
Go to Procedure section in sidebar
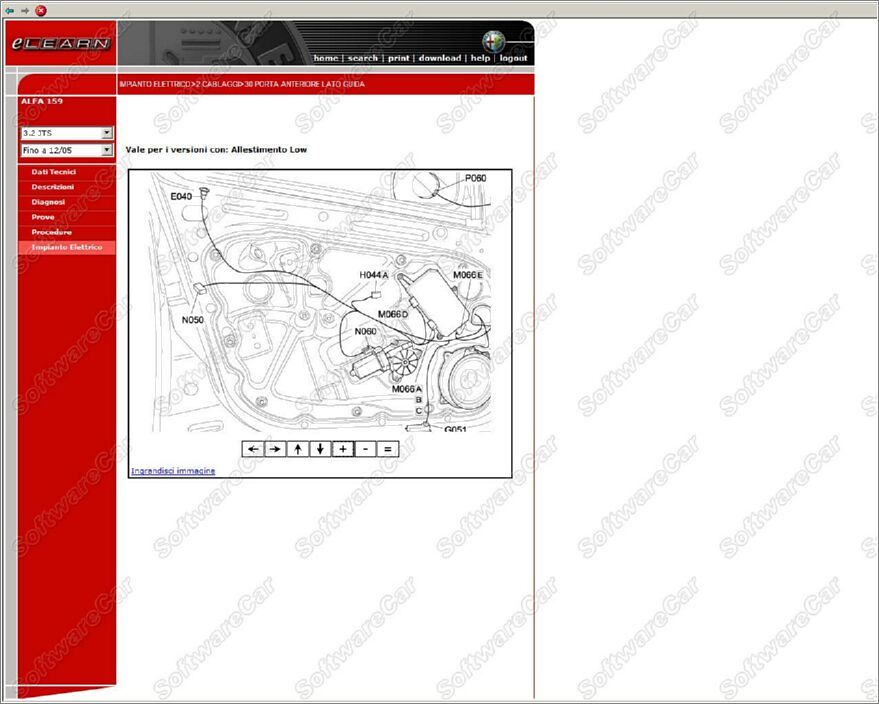[x=51, y=232]
